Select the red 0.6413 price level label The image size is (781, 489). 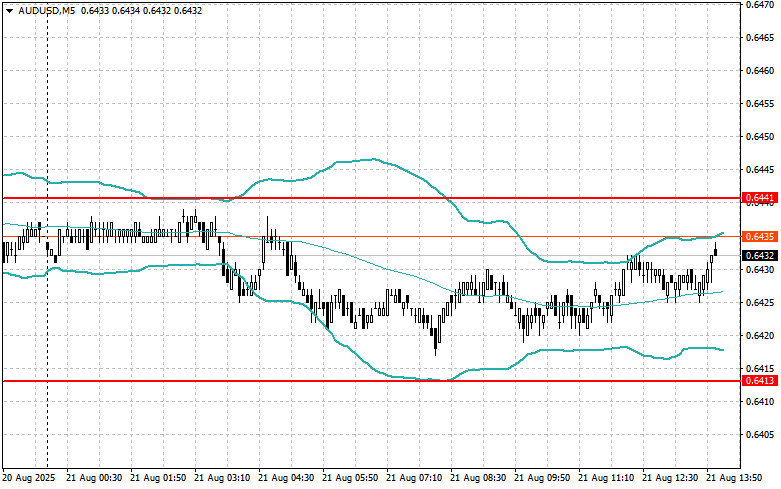tap(760, 381)
